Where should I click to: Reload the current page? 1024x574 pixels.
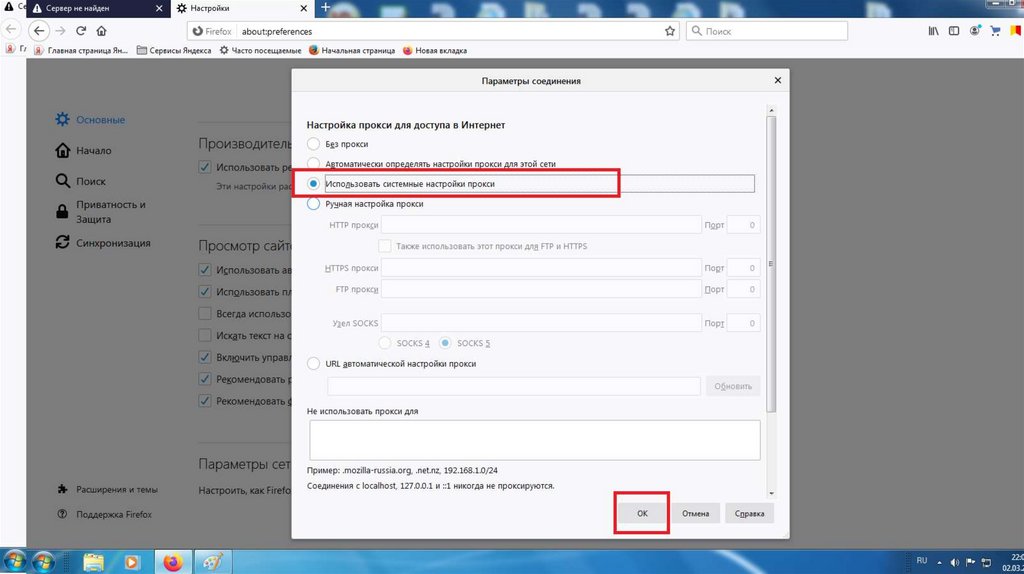81,31
